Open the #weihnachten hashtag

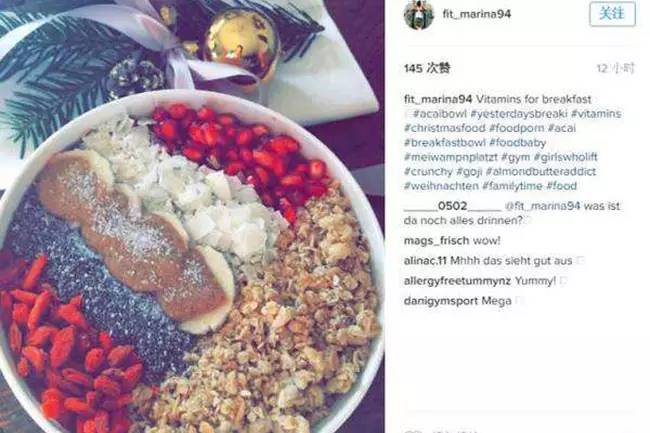(441, 186)
